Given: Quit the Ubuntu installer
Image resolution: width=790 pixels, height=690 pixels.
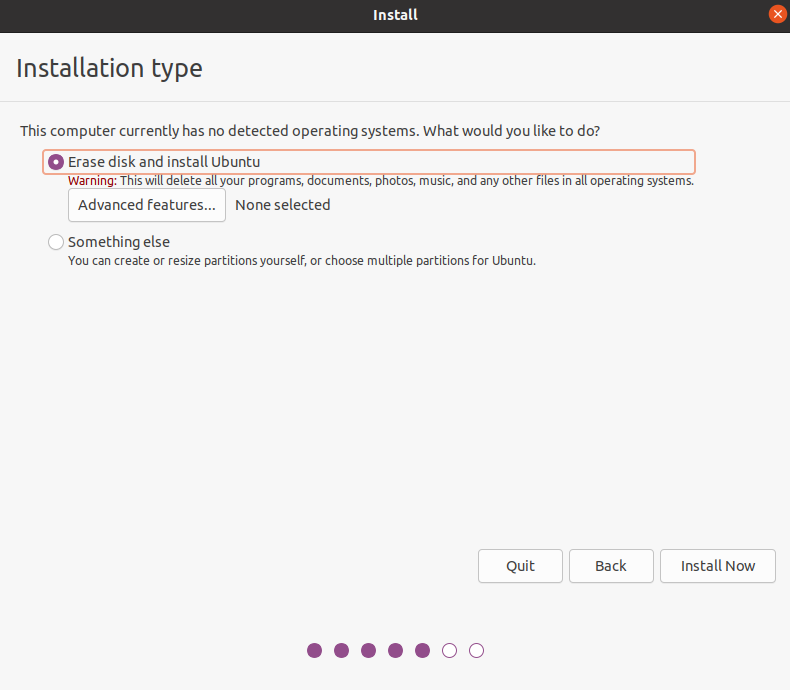Looking at the screenshot, I should click(520, 566).
